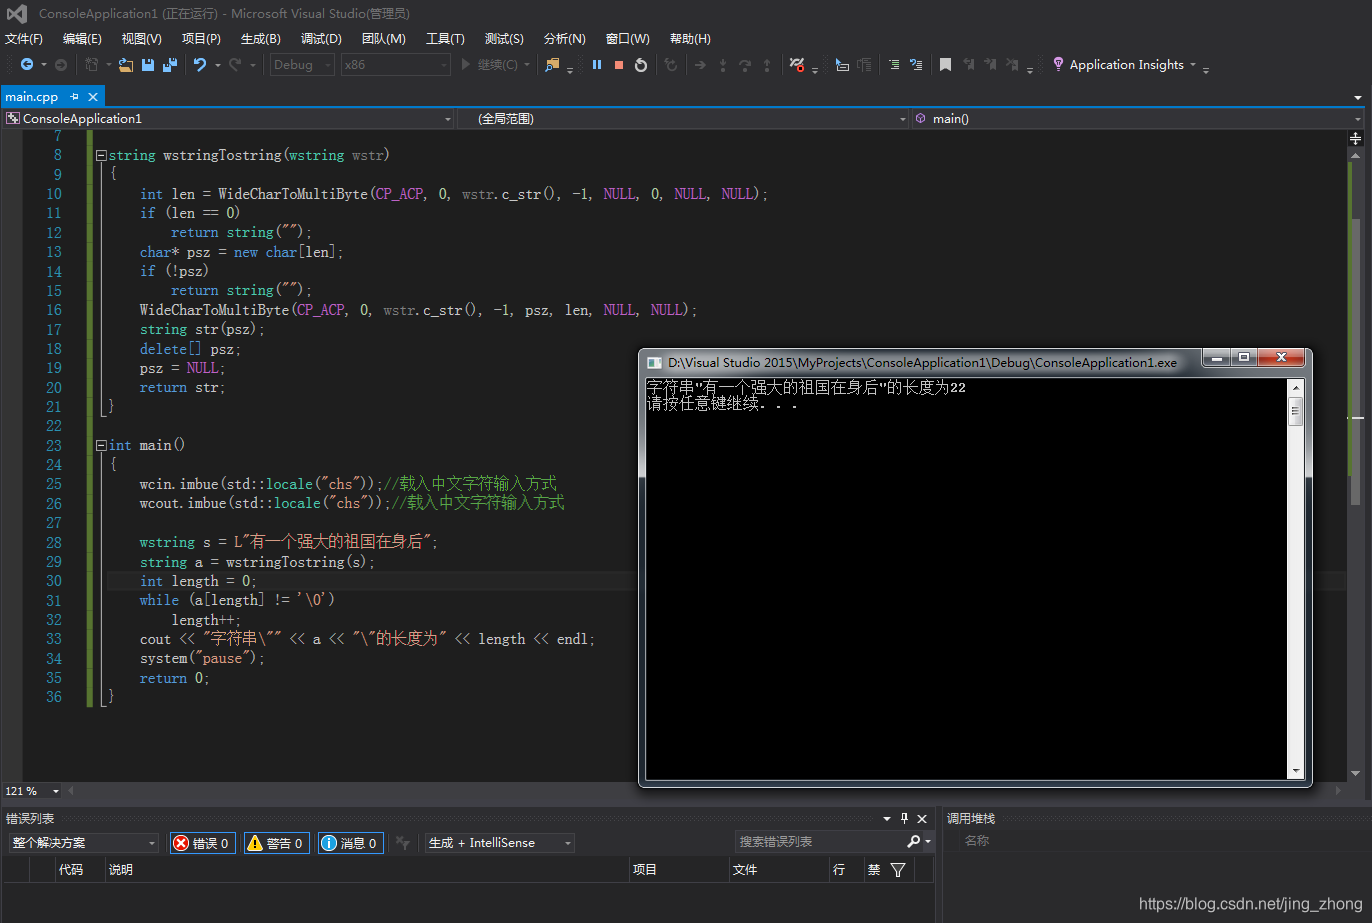Click the Step Into debugging icon
This screenshot has height=923, width=1372.
click(722, 64)
